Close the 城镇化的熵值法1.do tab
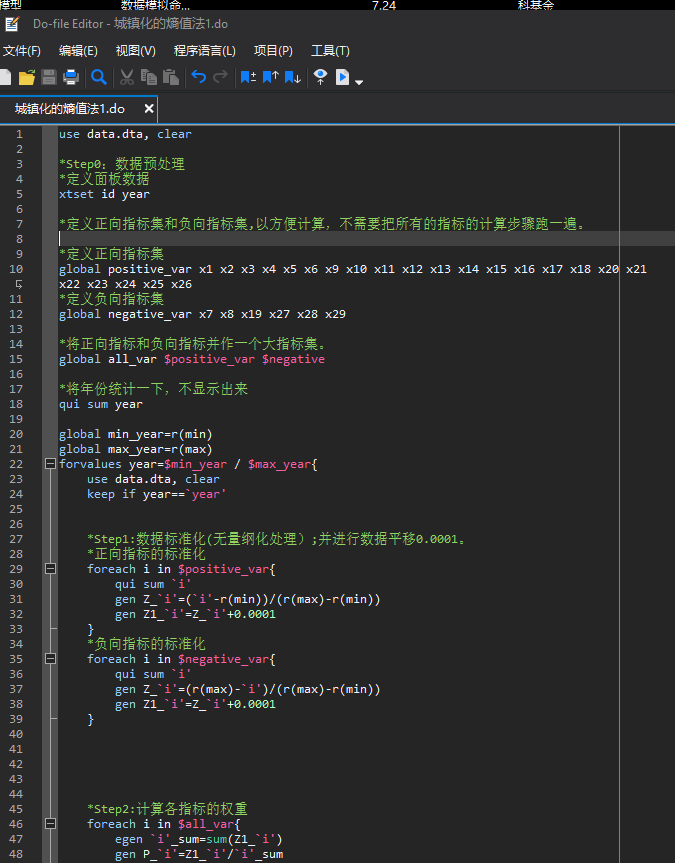Viewport: 675px width, 863px height. pyautogui.click(x=149, y=109)
